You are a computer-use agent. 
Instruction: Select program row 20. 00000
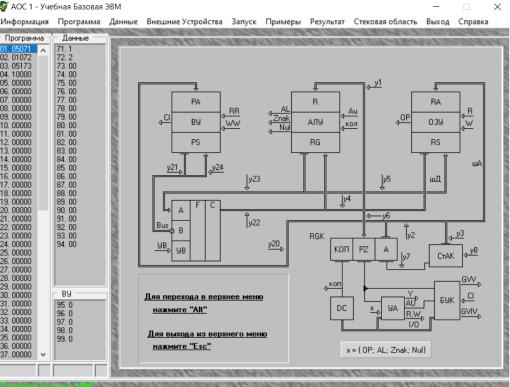(x=18, y=210)
